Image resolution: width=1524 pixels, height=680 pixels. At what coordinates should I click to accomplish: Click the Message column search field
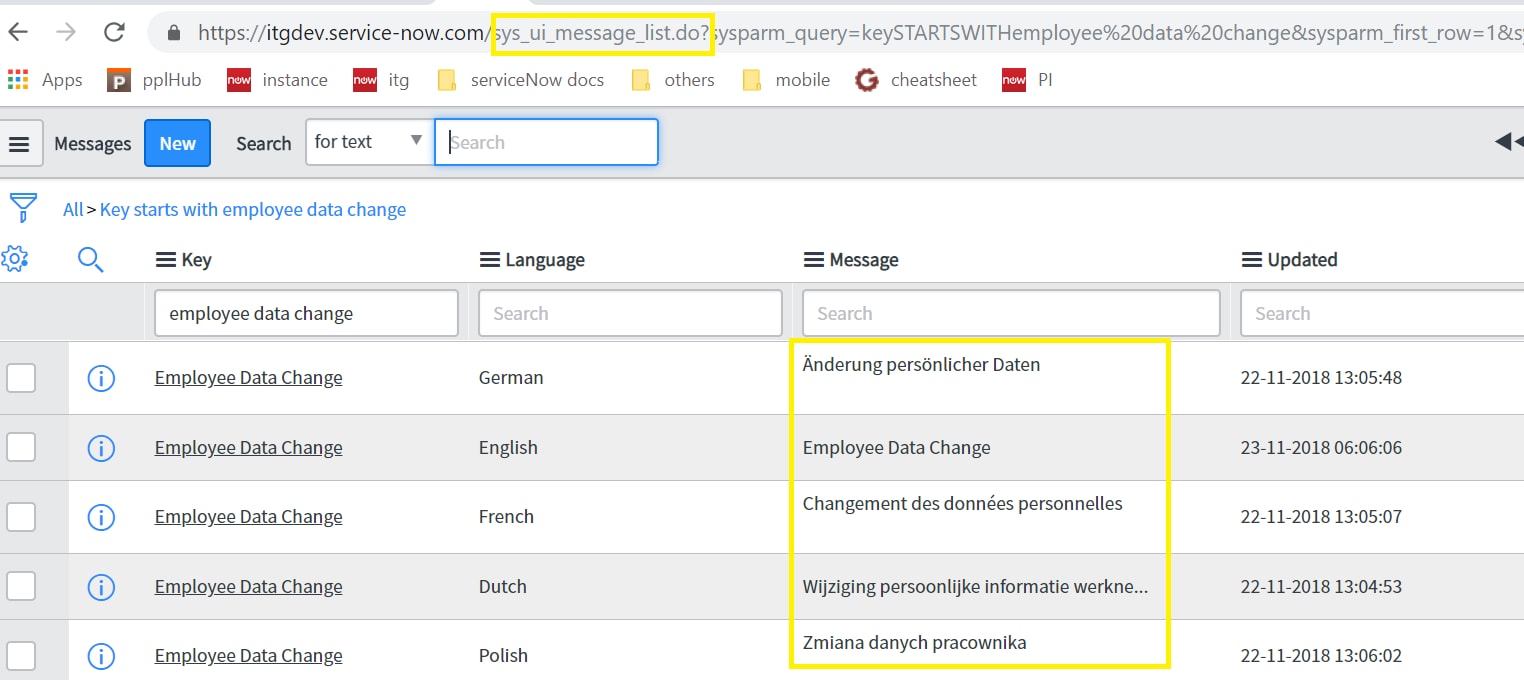[x=1011, y=313]
